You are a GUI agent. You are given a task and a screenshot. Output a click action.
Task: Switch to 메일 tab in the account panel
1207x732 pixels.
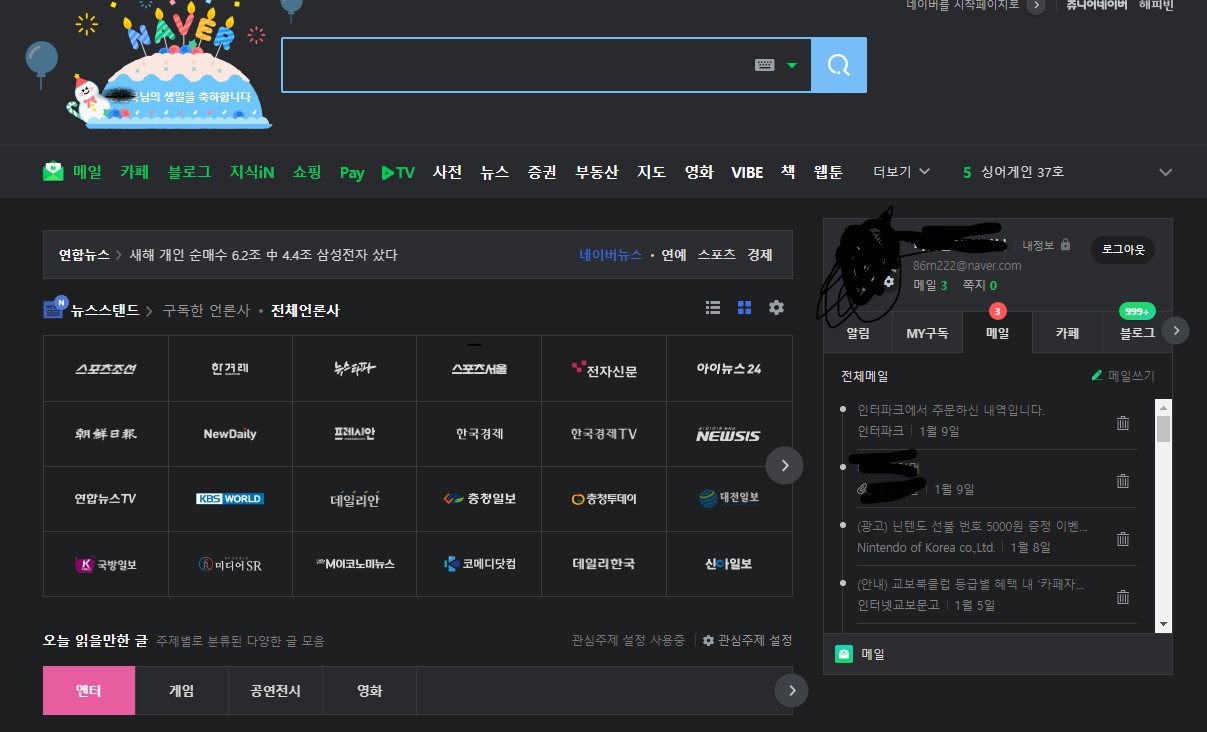997,333
